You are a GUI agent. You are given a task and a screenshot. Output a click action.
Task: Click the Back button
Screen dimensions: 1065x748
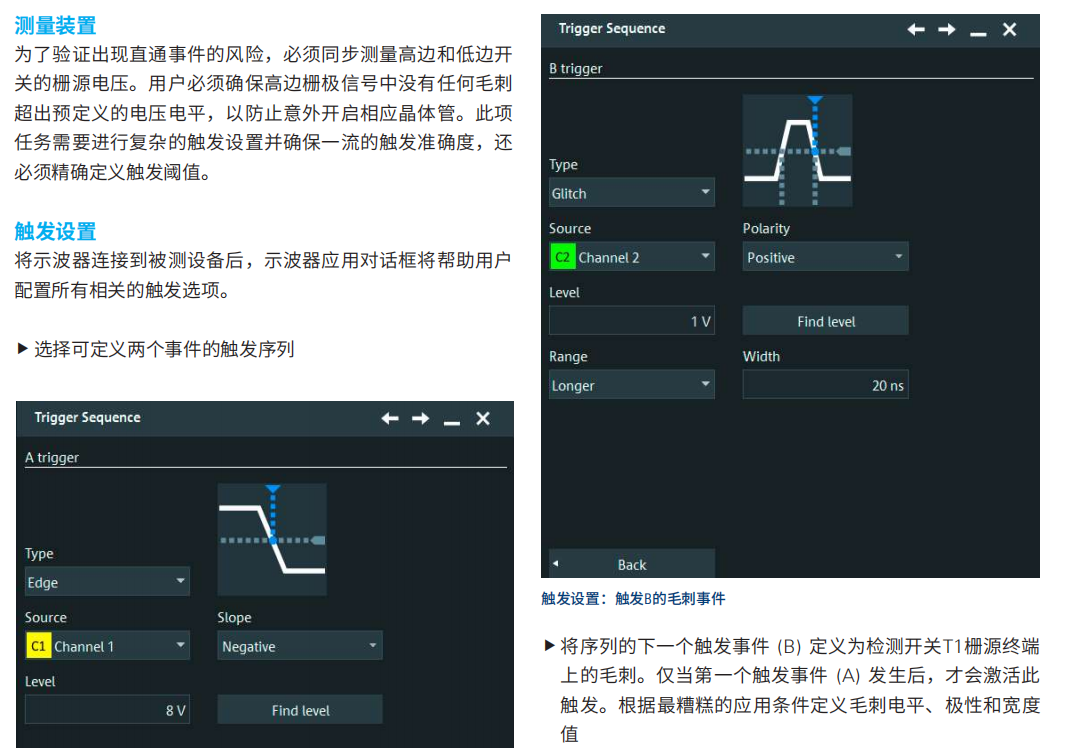(x=632, y=564)
